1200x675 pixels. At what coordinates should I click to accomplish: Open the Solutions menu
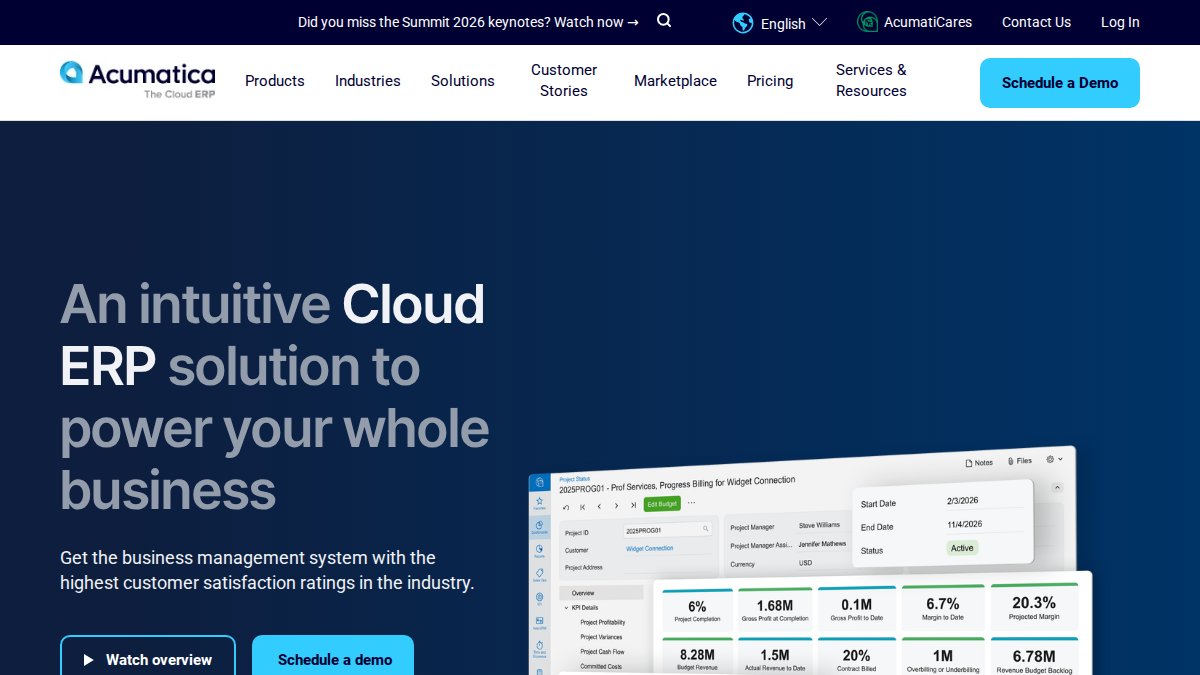tap(463, 81)
